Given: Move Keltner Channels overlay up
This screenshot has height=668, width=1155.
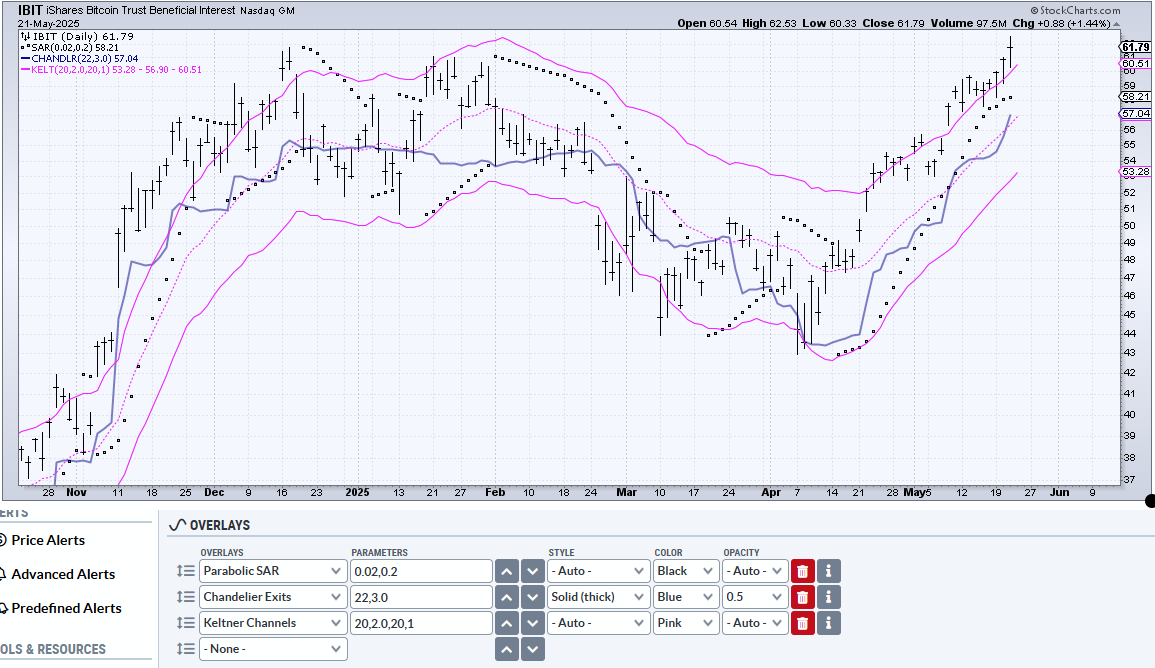Looking at the screenshot, I should (x=507, y=623).
